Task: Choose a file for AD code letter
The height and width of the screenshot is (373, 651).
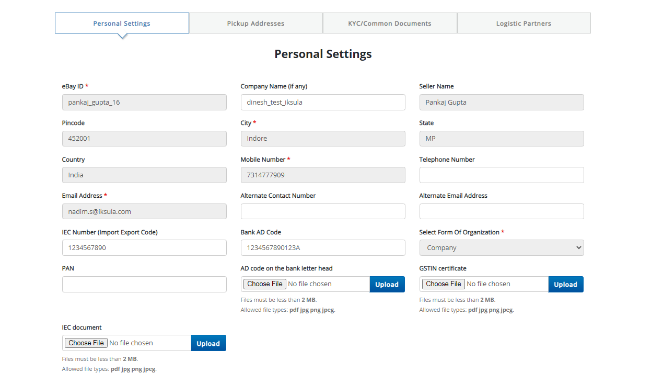Action: point(265,284)
